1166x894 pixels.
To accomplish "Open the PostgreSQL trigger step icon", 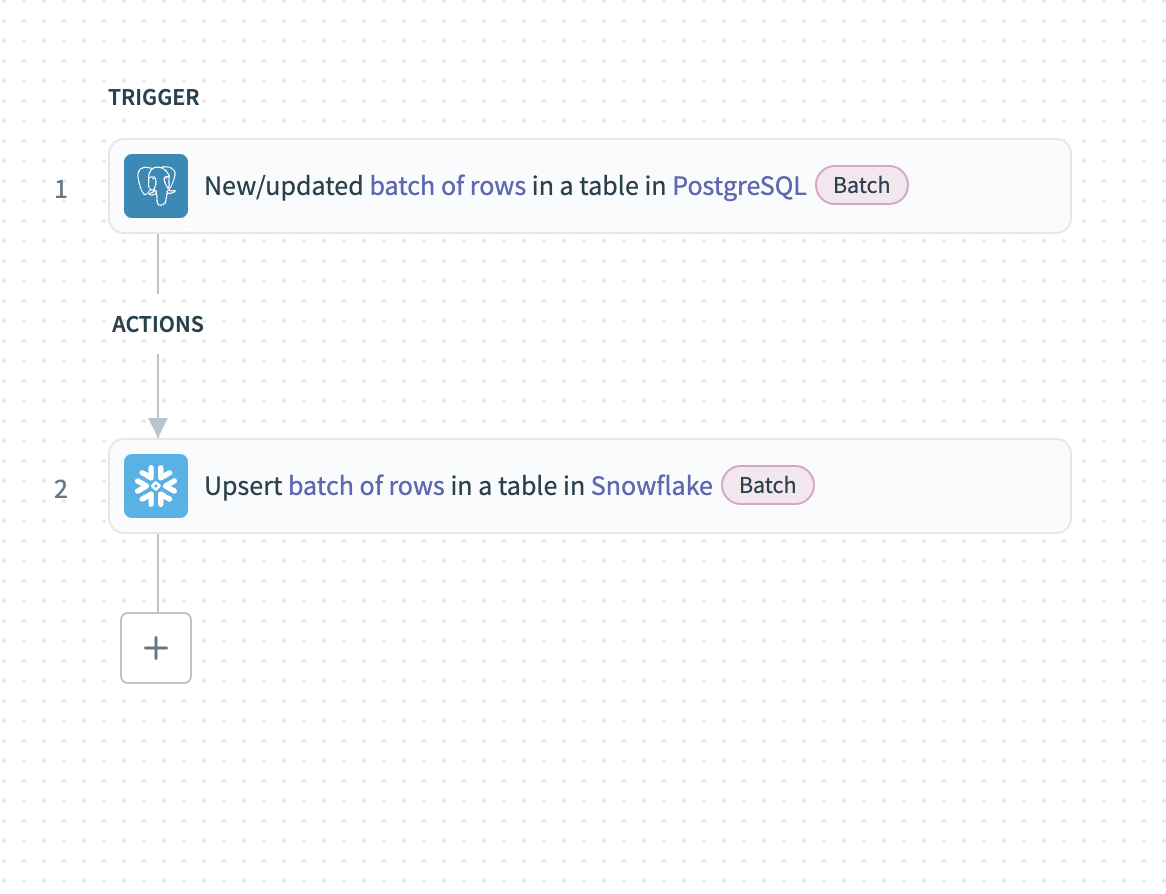I will tap(155, 185).
